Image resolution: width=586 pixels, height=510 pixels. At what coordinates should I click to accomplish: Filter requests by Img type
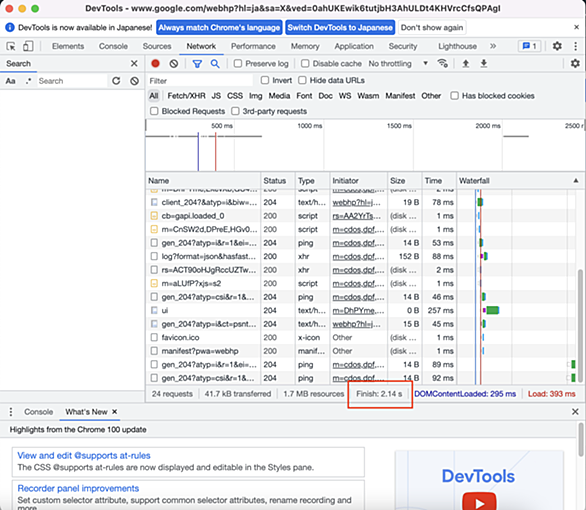[x=256, y=96]
